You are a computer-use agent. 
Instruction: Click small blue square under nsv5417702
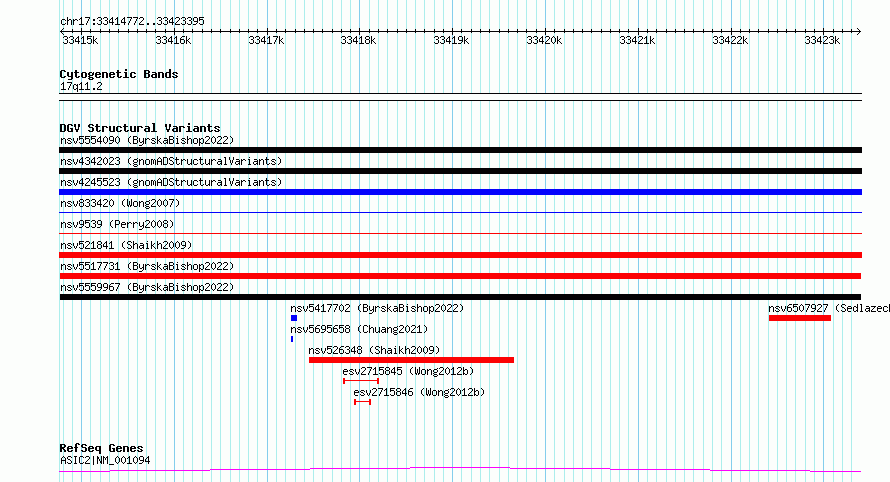pyautogui.click(x=294, y=318)
